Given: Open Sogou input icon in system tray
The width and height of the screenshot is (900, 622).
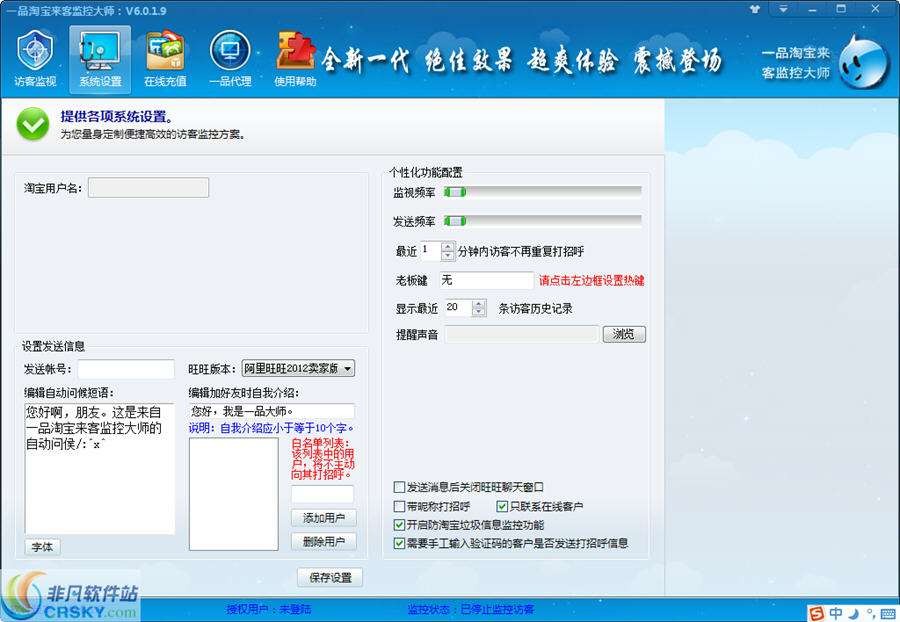Looking at the screenshot, I should tap(815, 610).
